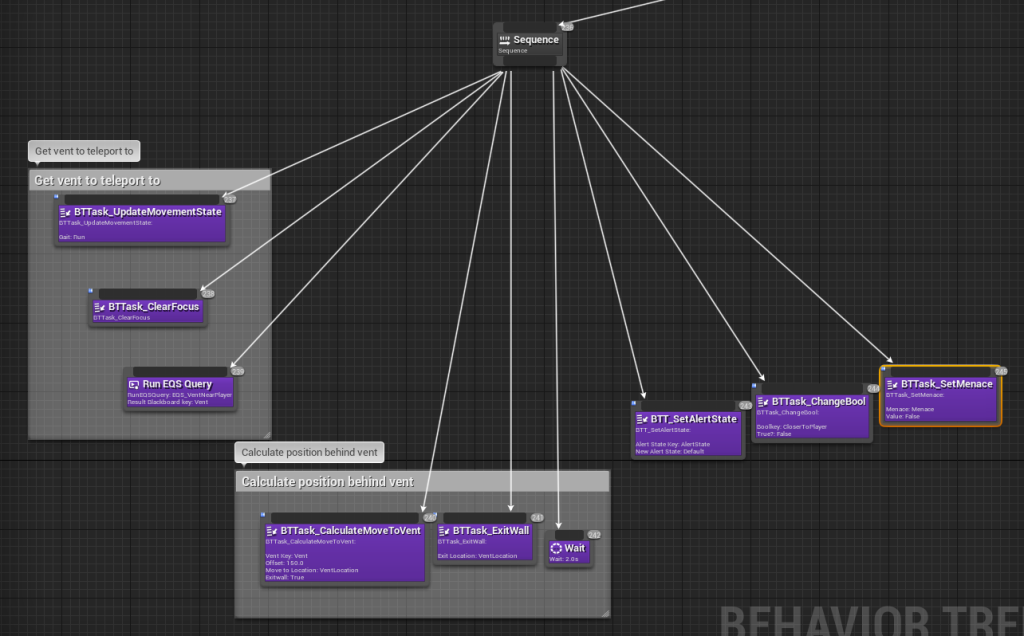Click the clock icon on the Wait node

pyautogui.click(x=558, y=548)
